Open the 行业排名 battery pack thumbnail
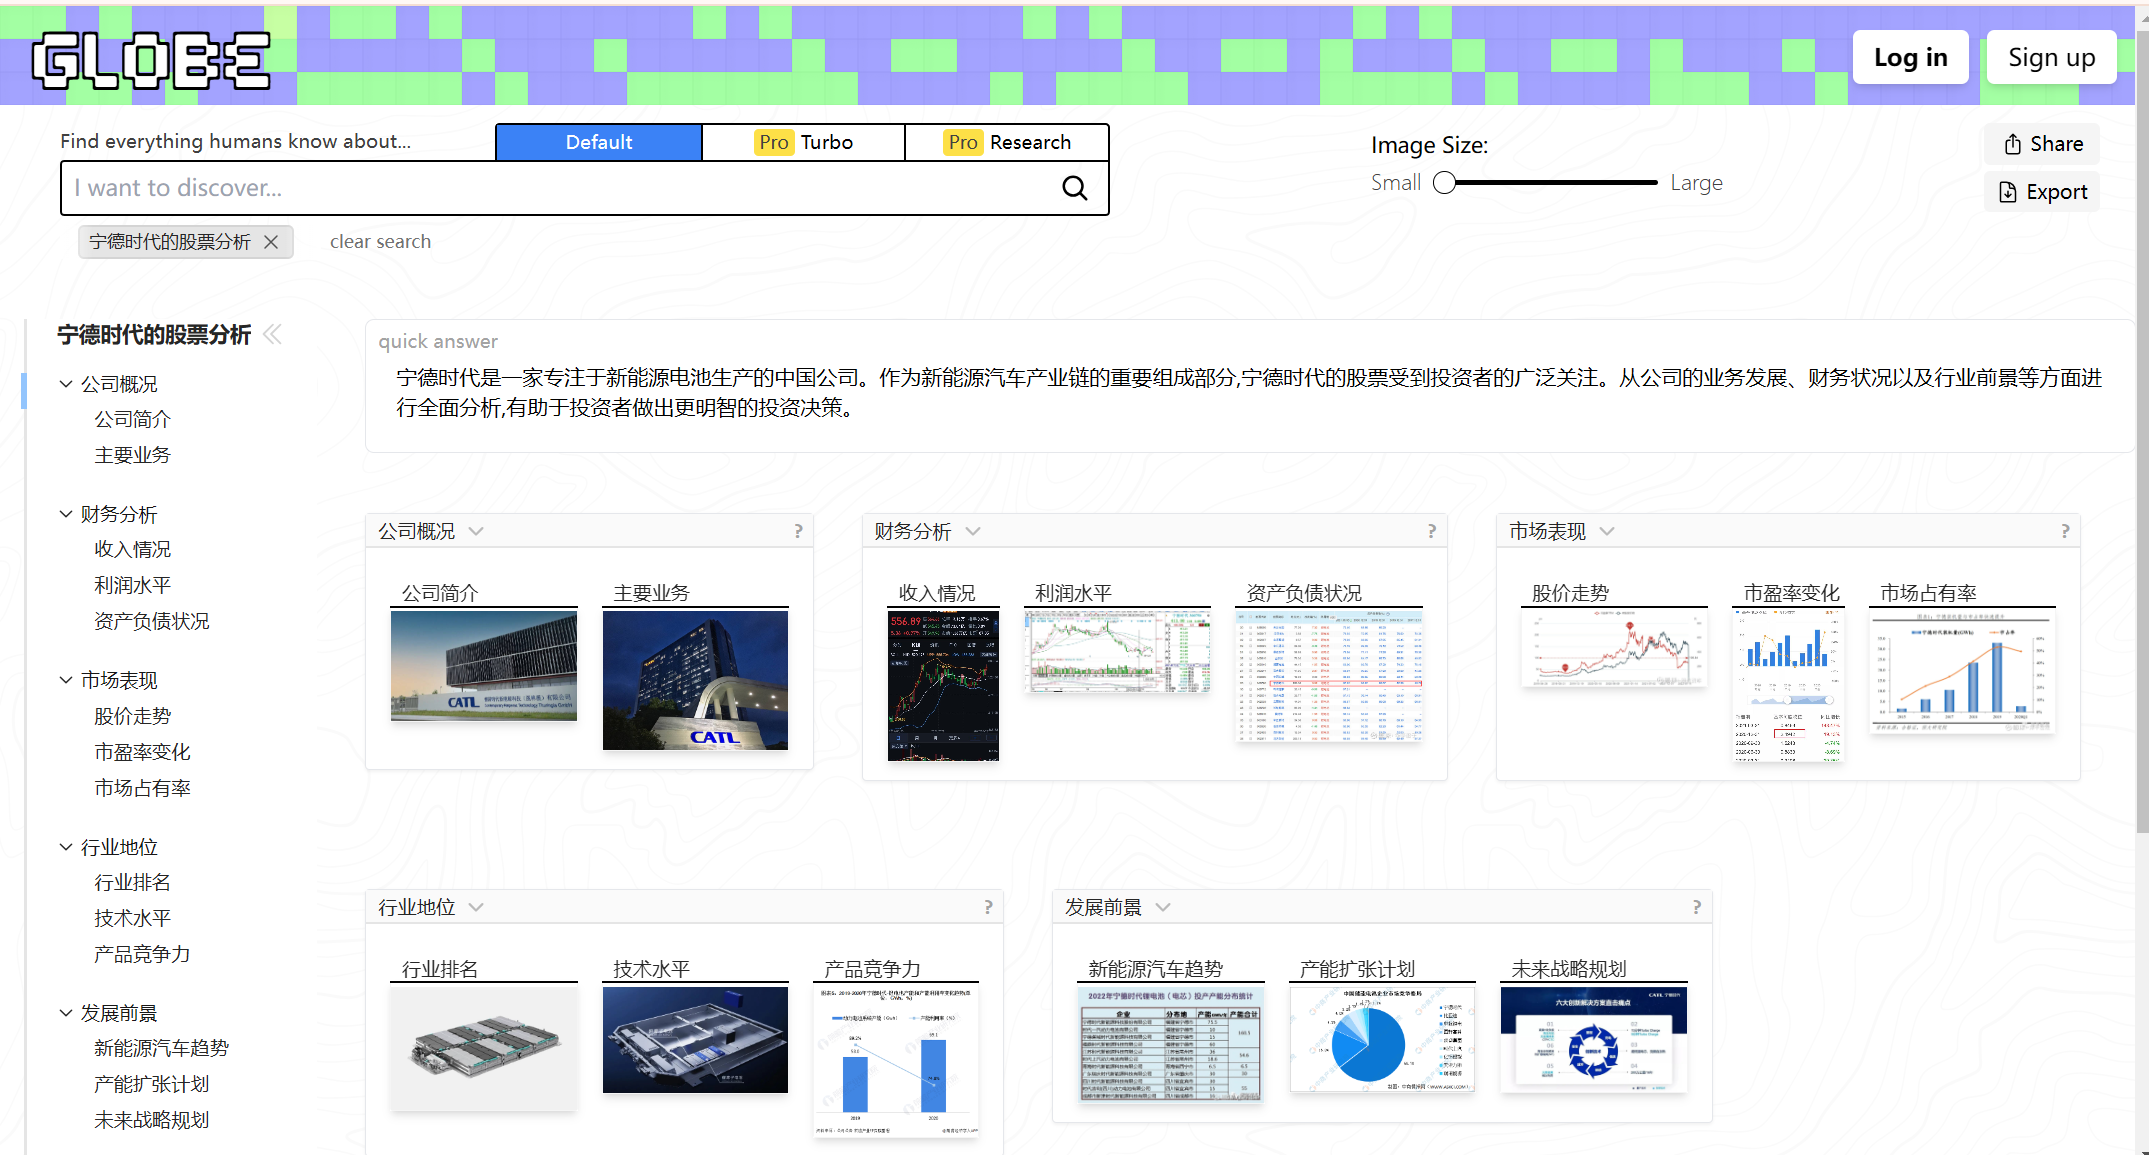2149x1155 pixels. pos(484,1048)
